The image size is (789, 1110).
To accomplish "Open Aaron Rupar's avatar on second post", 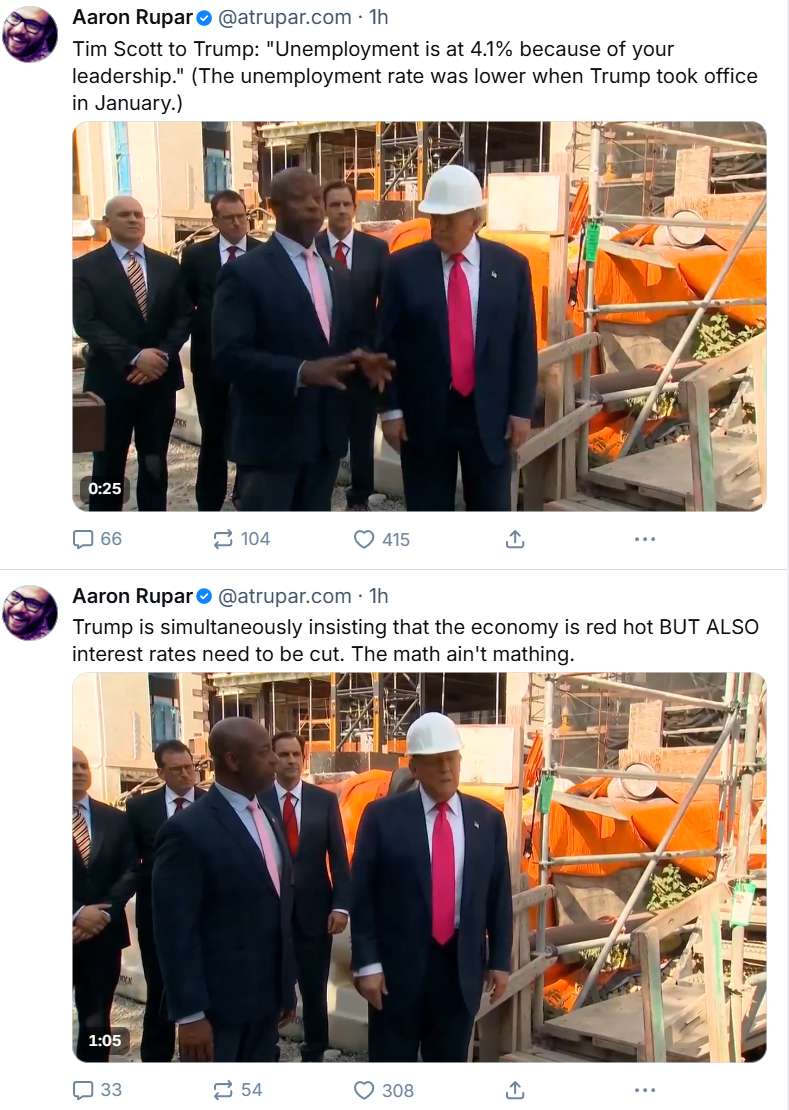I will tap(30, 613).
